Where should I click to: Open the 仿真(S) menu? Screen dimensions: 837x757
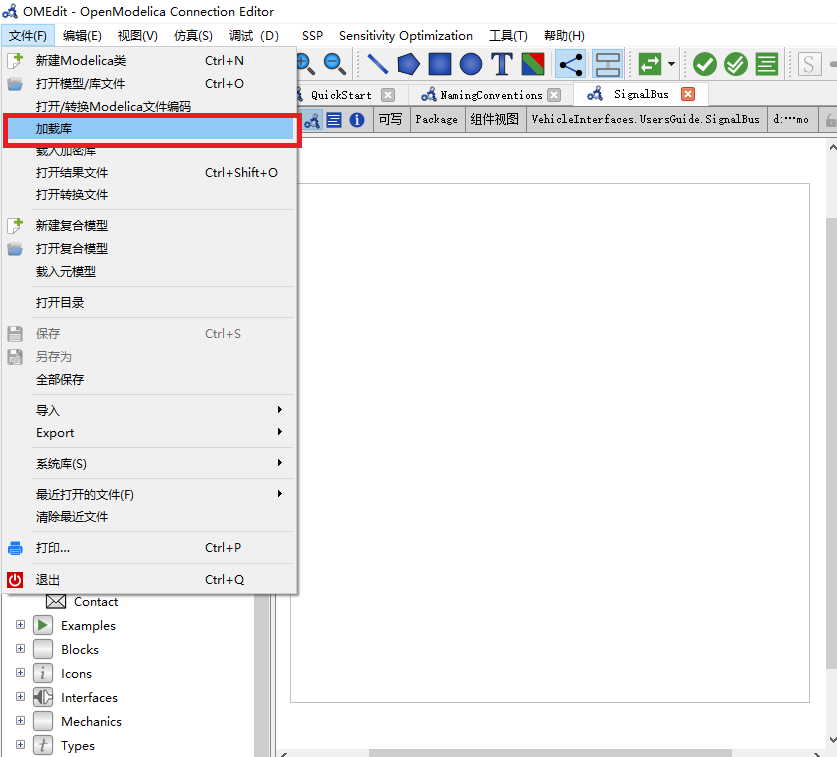(193, 35)
